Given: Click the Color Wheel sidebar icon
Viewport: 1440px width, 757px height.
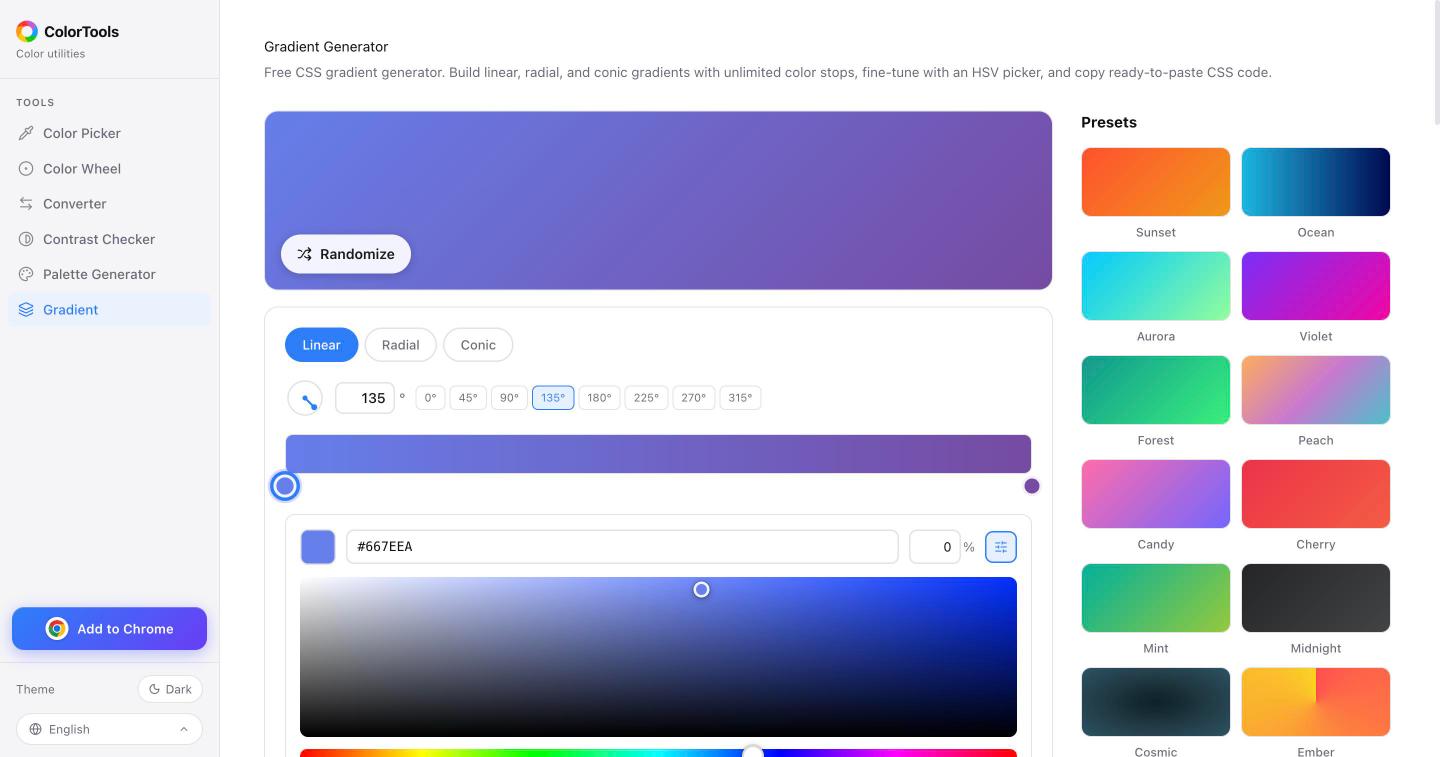Looking at the screenshot, I should pyautogui.click(x=26, y=169).
